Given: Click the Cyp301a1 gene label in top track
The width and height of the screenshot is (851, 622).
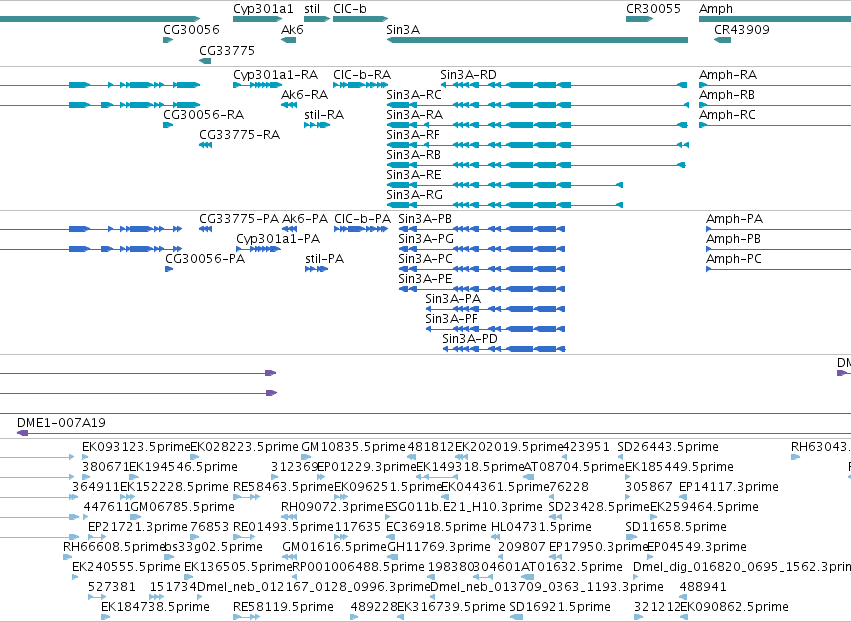Looking at the screenshot, I should coord(263,9).
